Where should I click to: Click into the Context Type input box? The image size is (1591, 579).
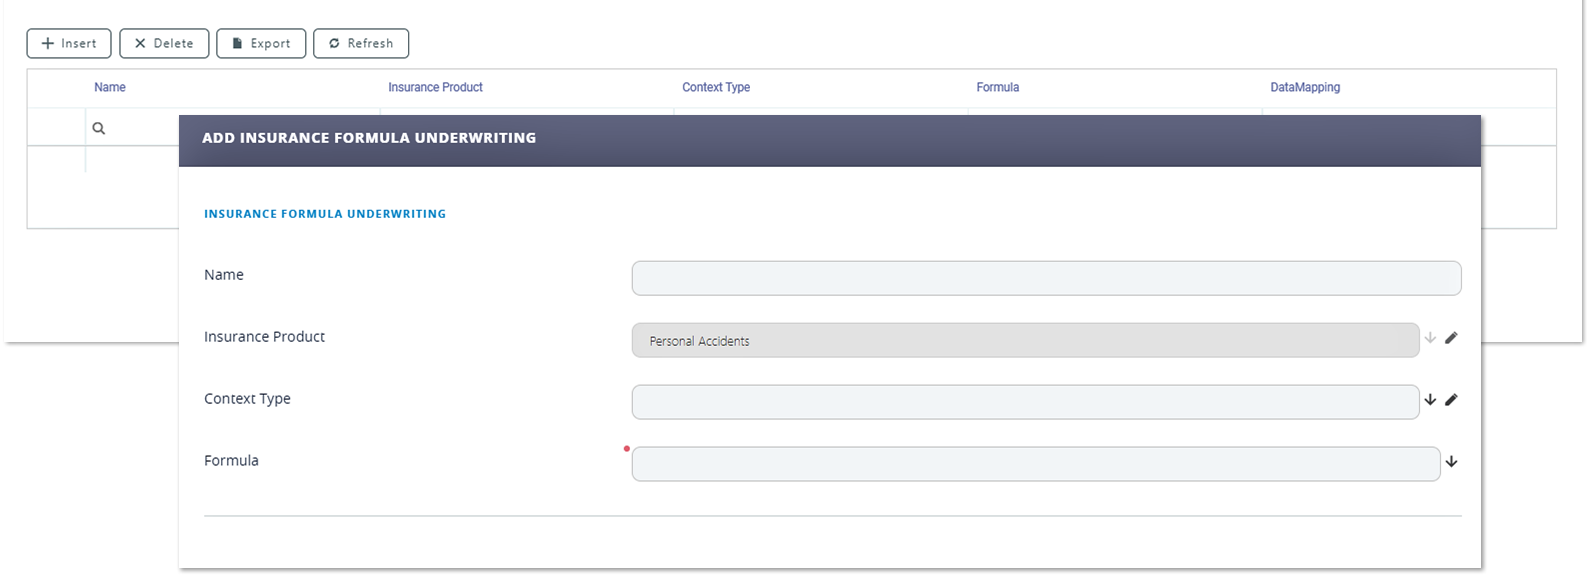[x=1025, y=402]
